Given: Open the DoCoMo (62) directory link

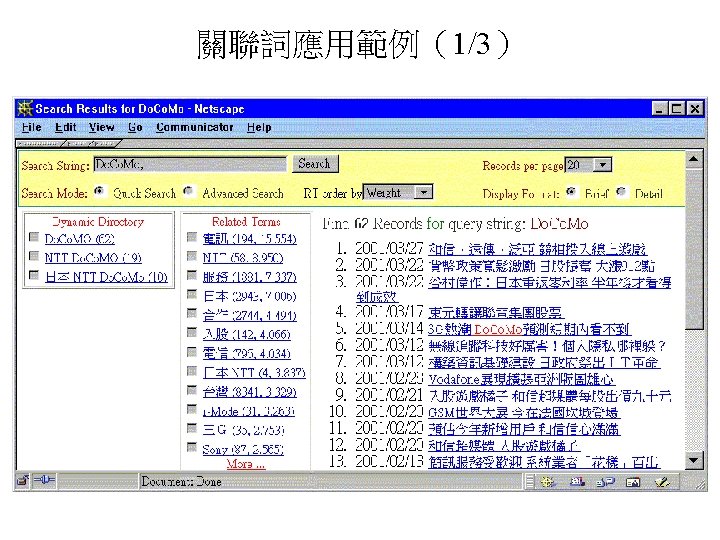Looking at the screenshot, I should pyautogui.click(x=79, y=238).
